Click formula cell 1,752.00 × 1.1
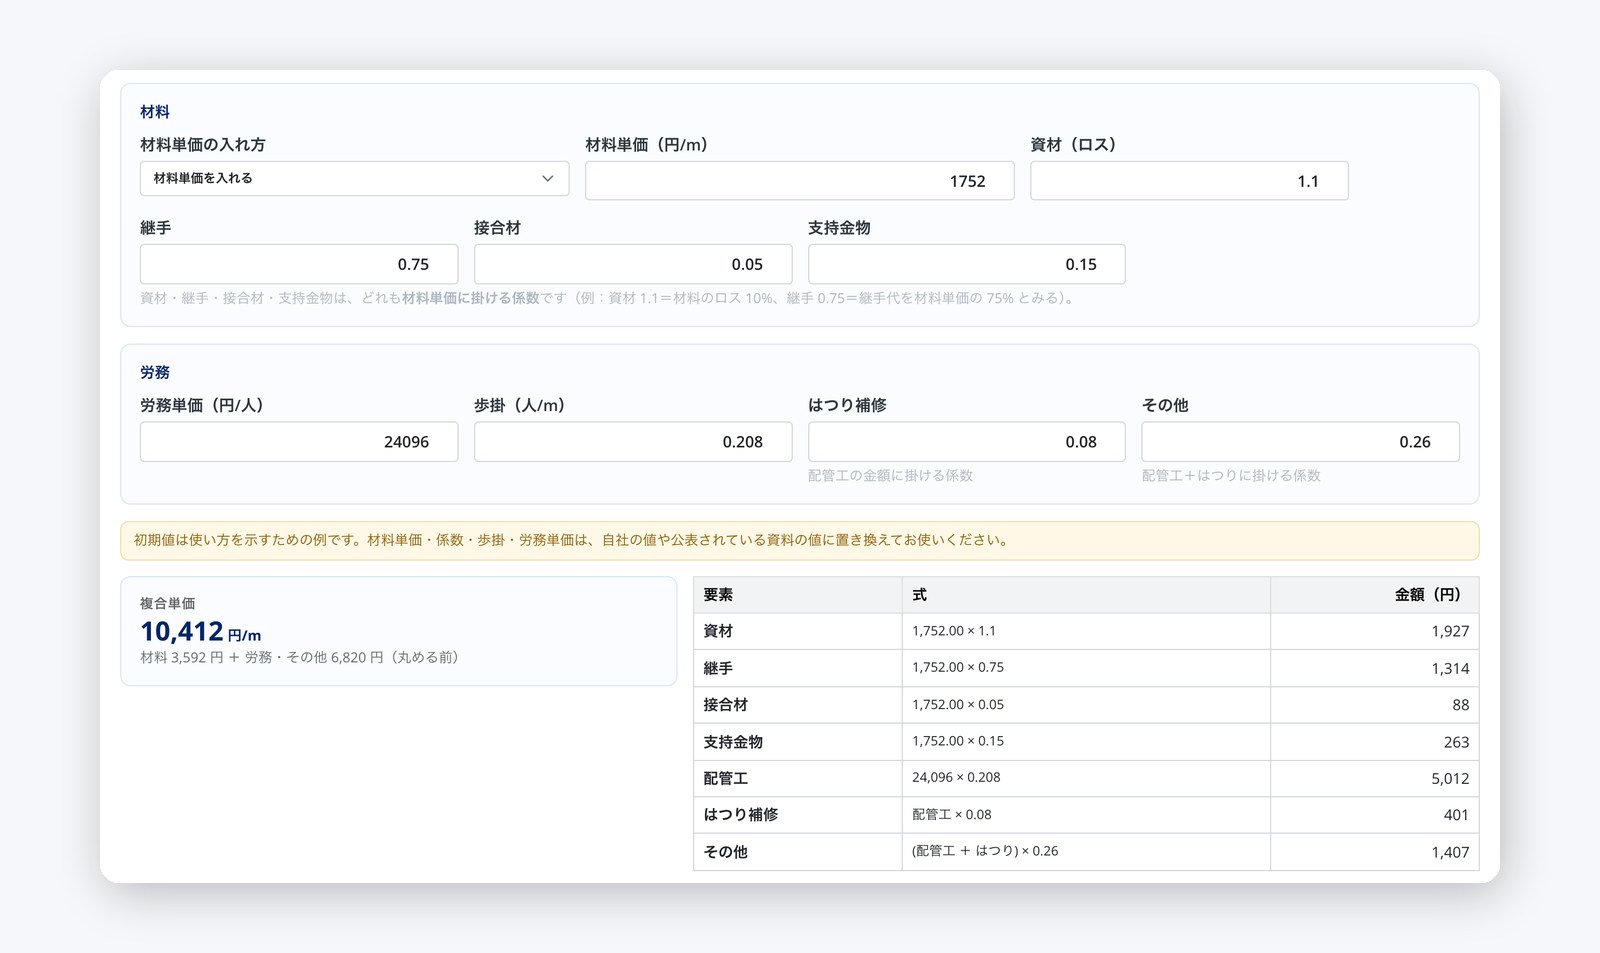 click(1086, 631)
